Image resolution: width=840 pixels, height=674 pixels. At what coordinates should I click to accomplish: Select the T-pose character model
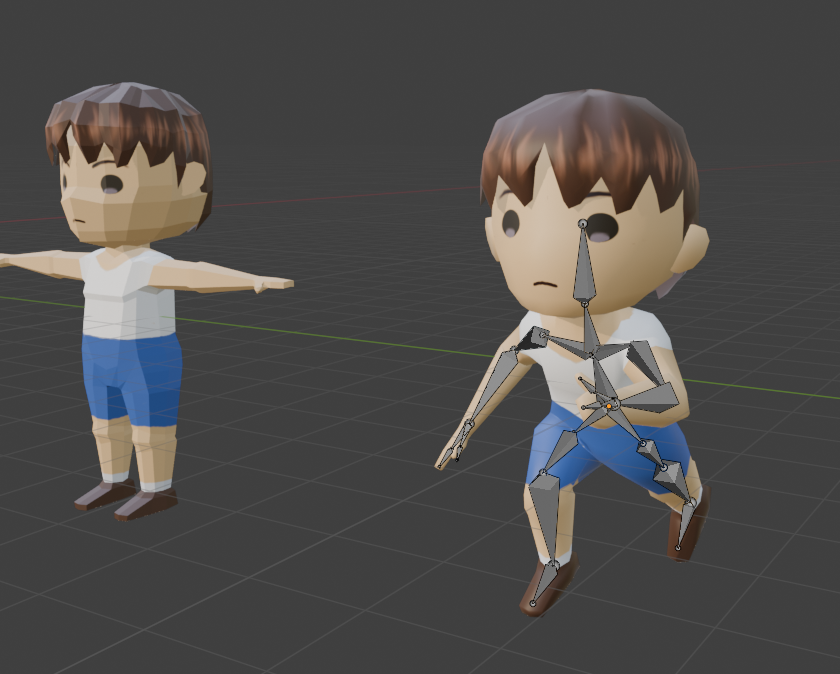coord(129,300)
